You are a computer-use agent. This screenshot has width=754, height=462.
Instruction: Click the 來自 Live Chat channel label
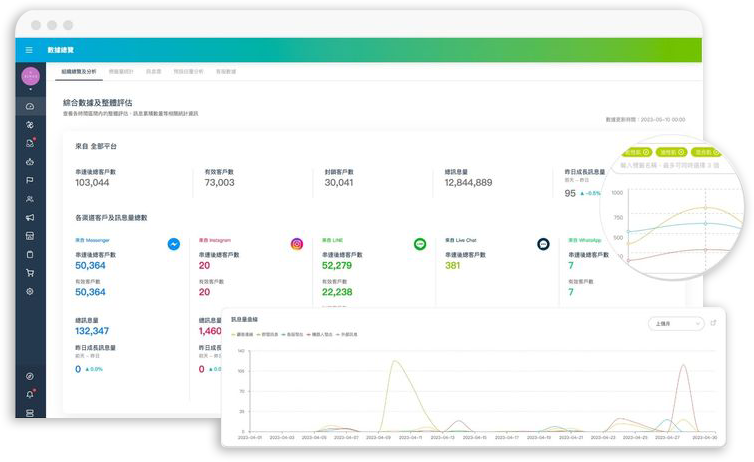461,240
